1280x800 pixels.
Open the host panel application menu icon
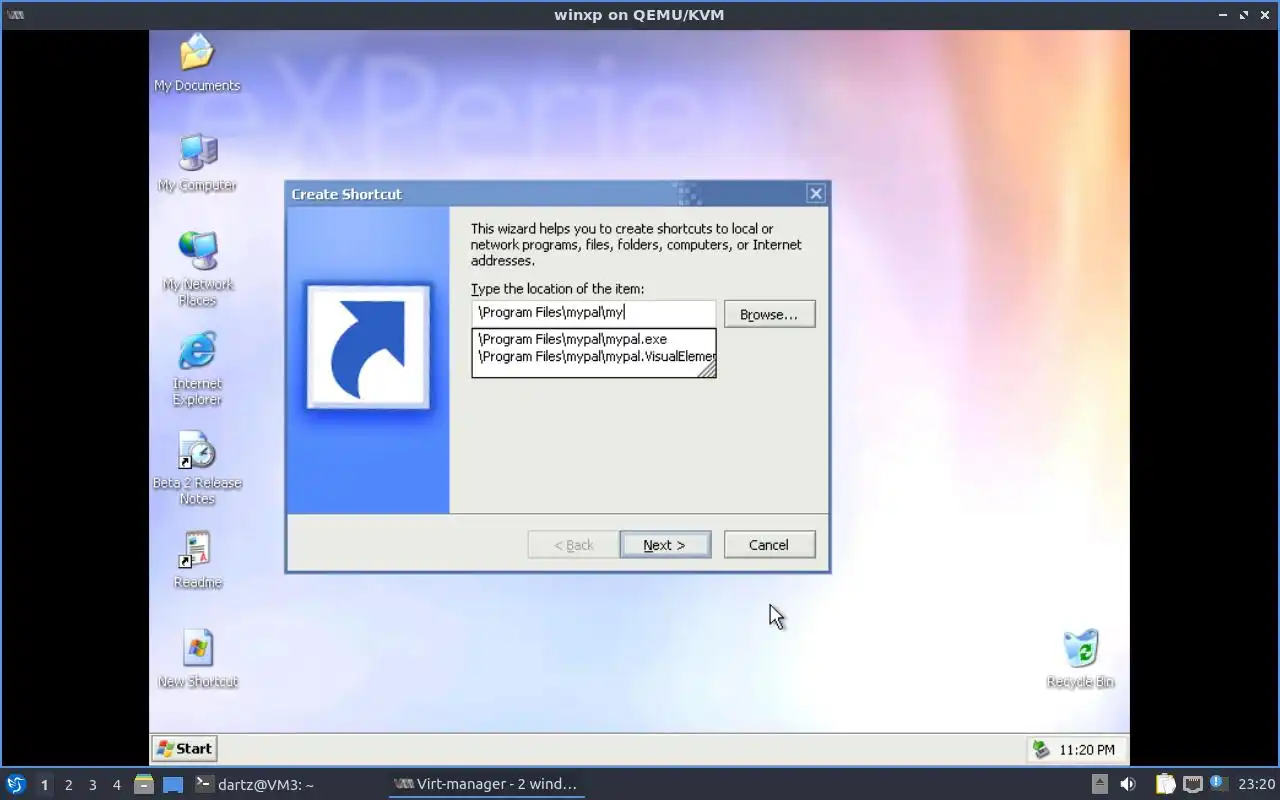[15, 784]
